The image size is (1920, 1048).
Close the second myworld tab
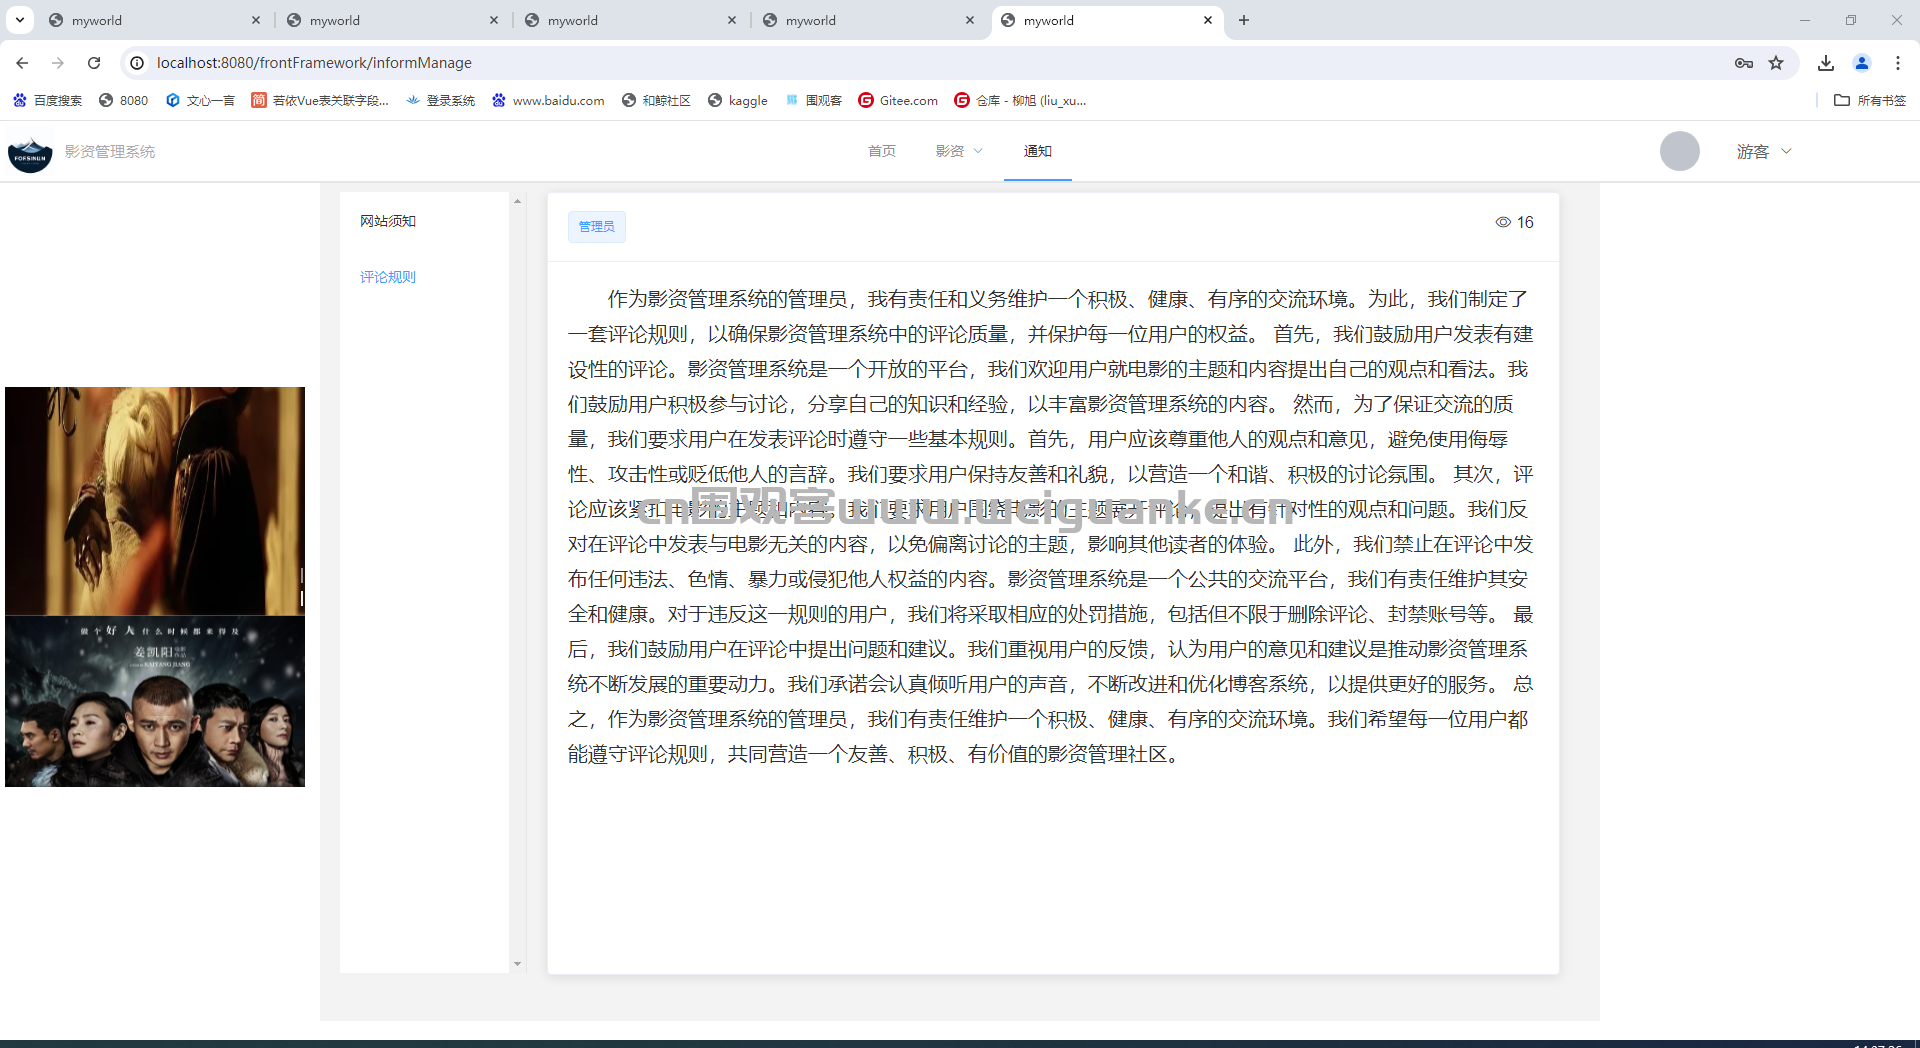click(494, 20)
